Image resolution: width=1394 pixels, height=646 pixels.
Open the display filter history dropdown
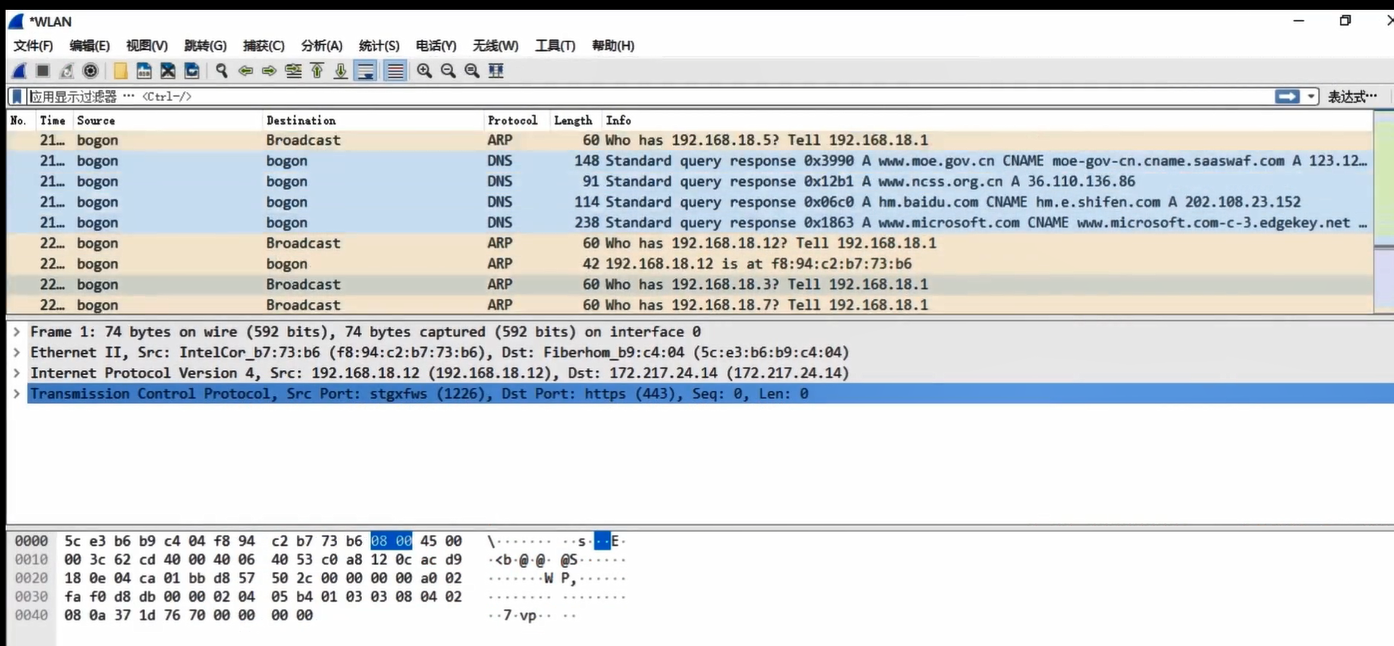coord(1311,97)
